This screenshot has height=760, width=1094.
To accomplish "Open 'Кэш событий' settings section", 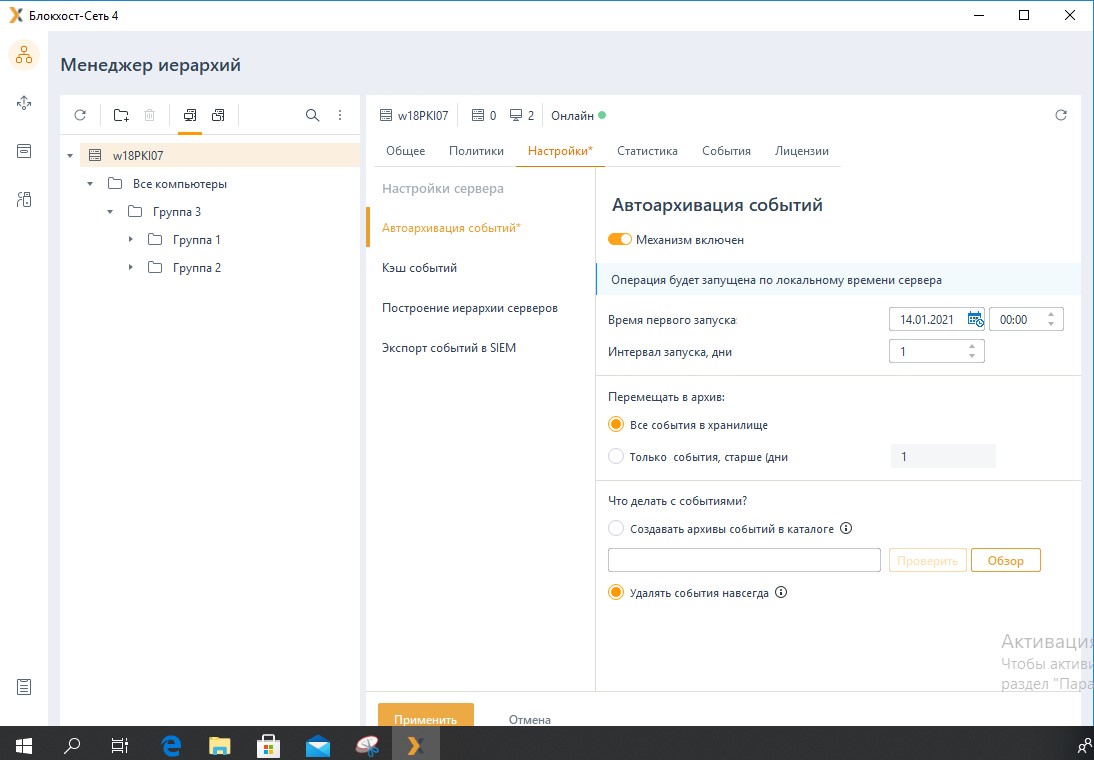I will click(x=419, y=268).
